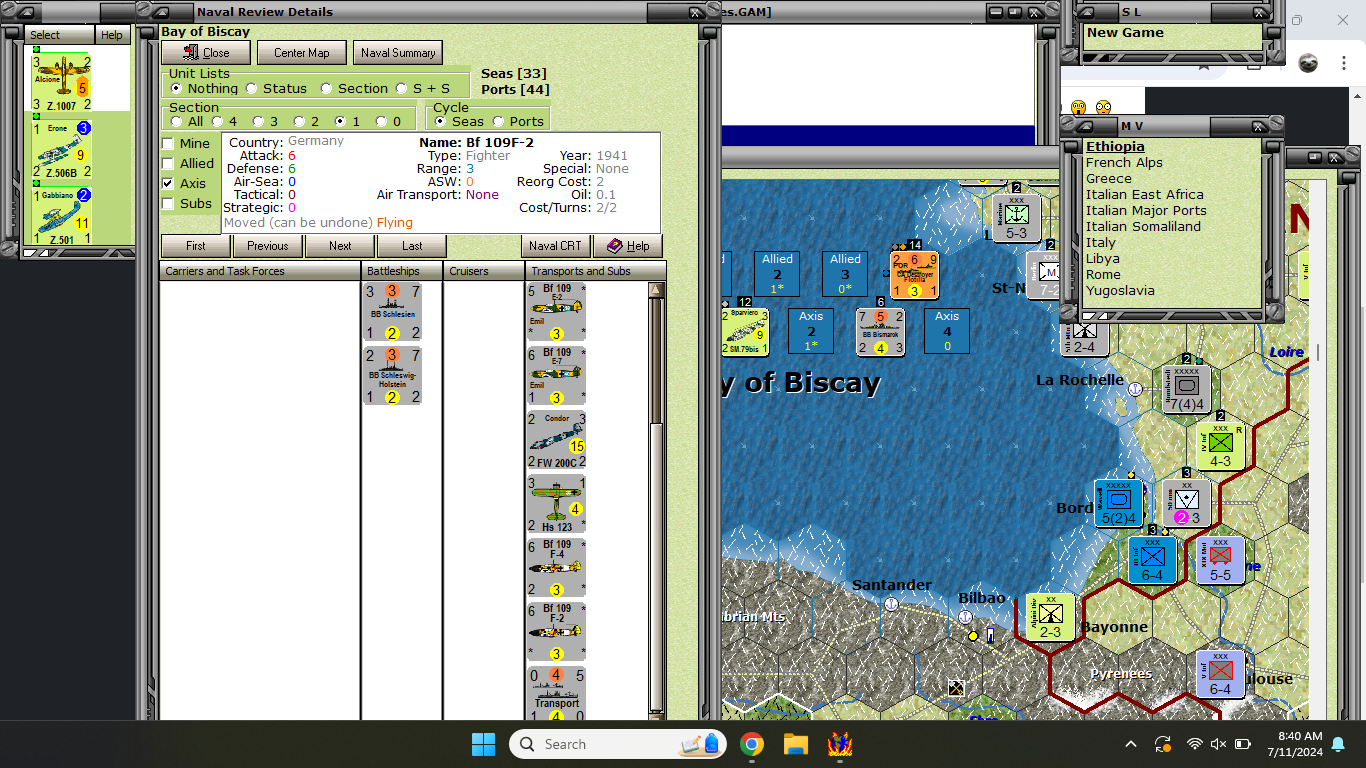The height and width of the screenshot is (768, 1366).
Task: Click Cruisers column header
Action: click(484, 271)
